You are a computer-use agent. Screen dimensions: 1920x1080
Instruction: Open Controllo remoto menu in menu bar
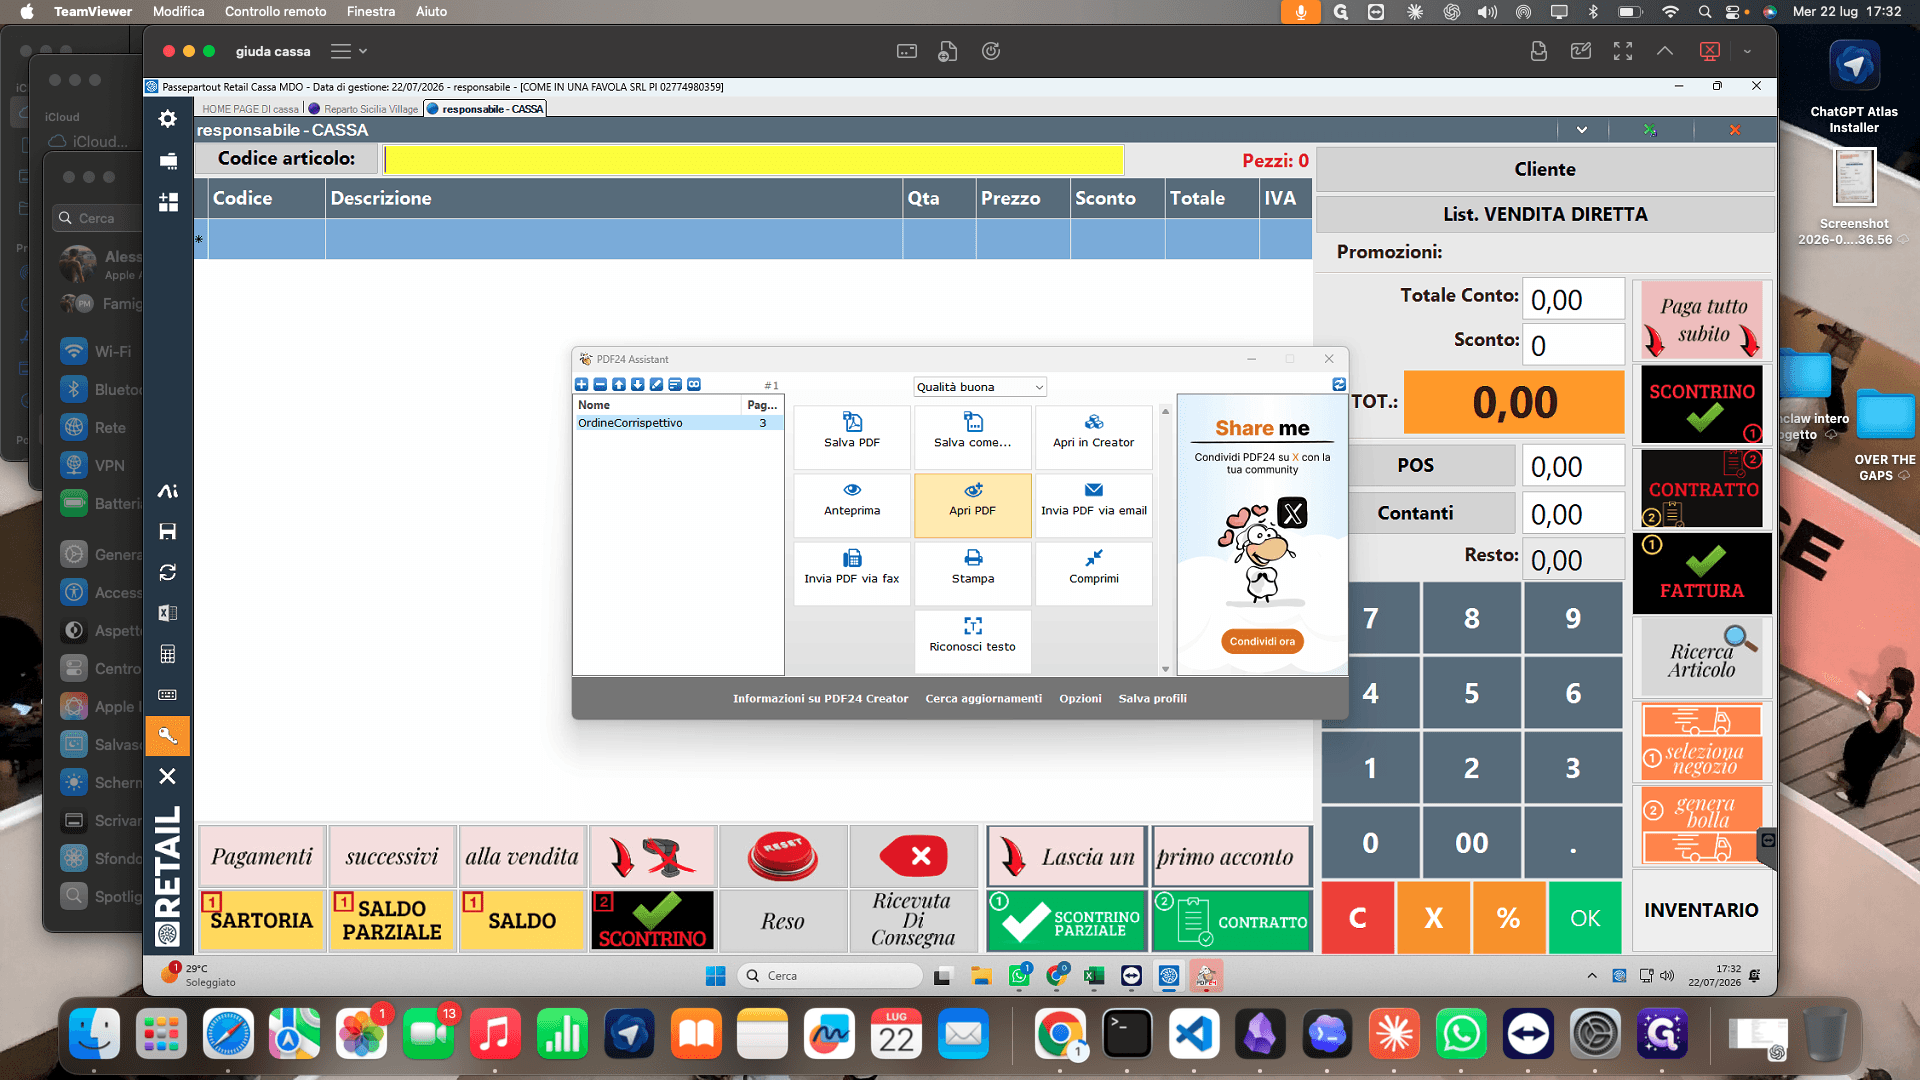[275, 11]
